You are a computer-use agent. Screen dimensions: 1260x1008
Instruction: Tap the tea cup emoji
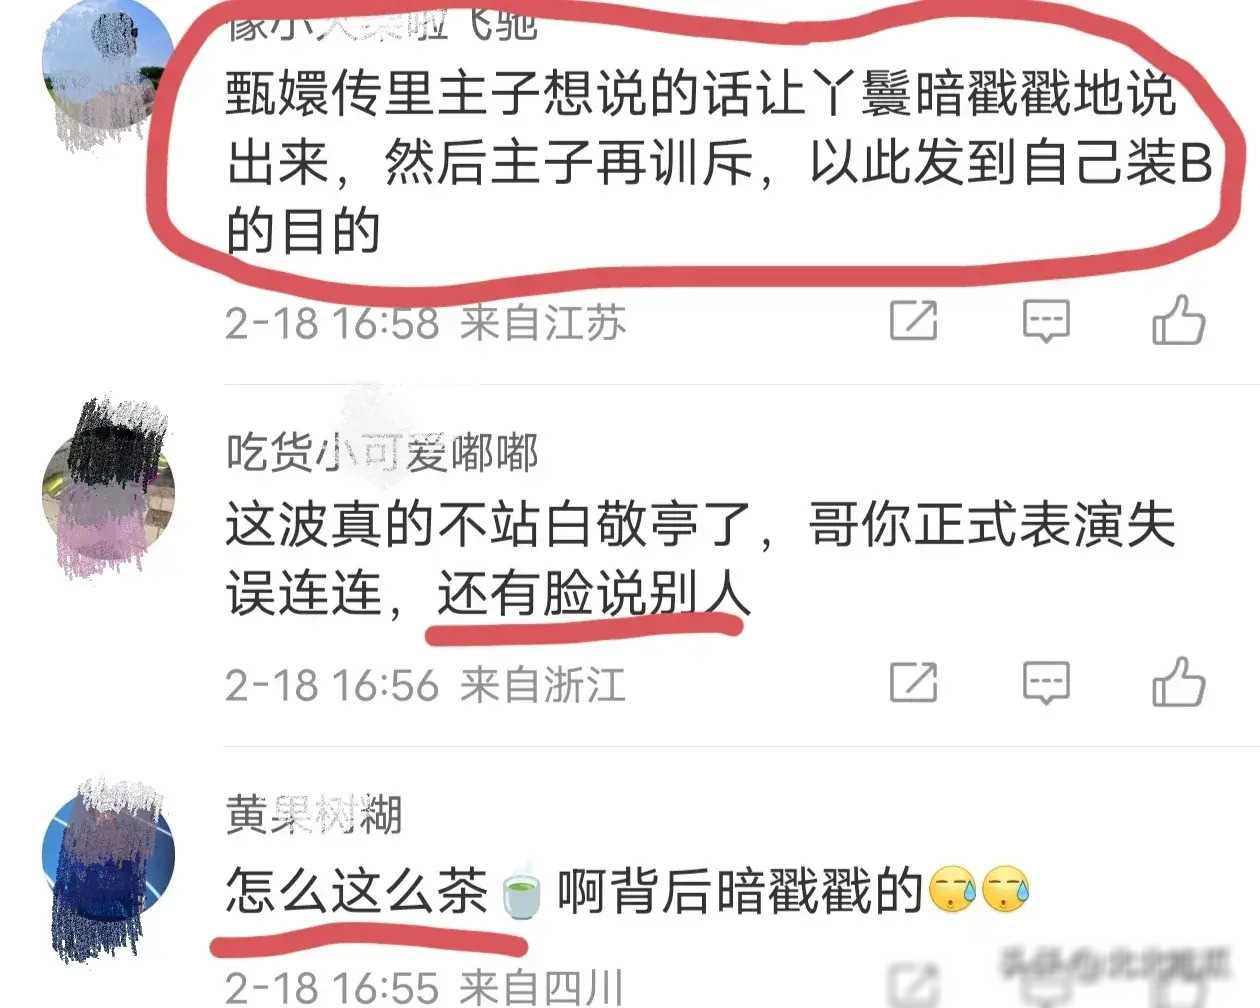[521, 892]
